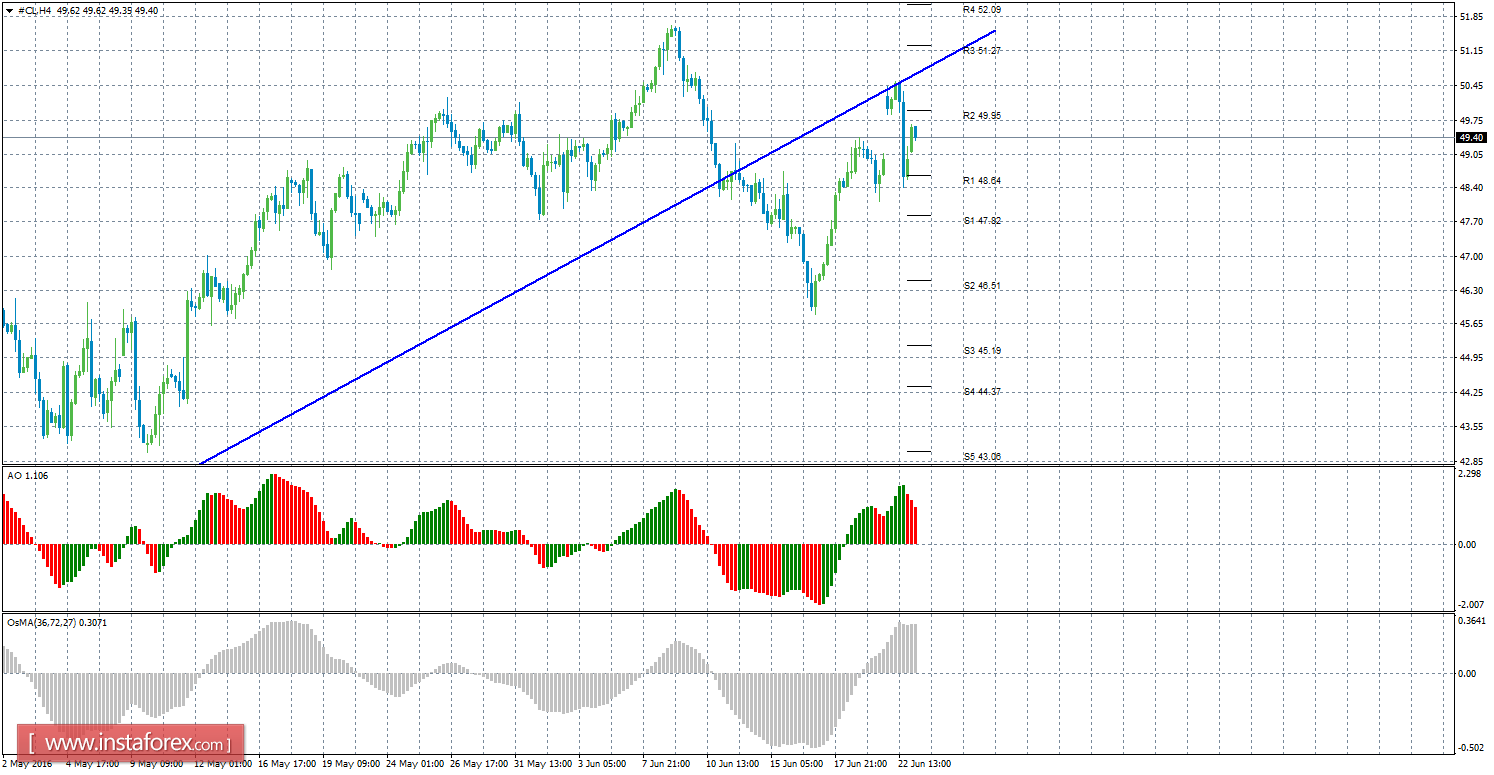Click the 51.85 price axis value
Viewport: 1494px width, 775px height.
(1471, 18)
